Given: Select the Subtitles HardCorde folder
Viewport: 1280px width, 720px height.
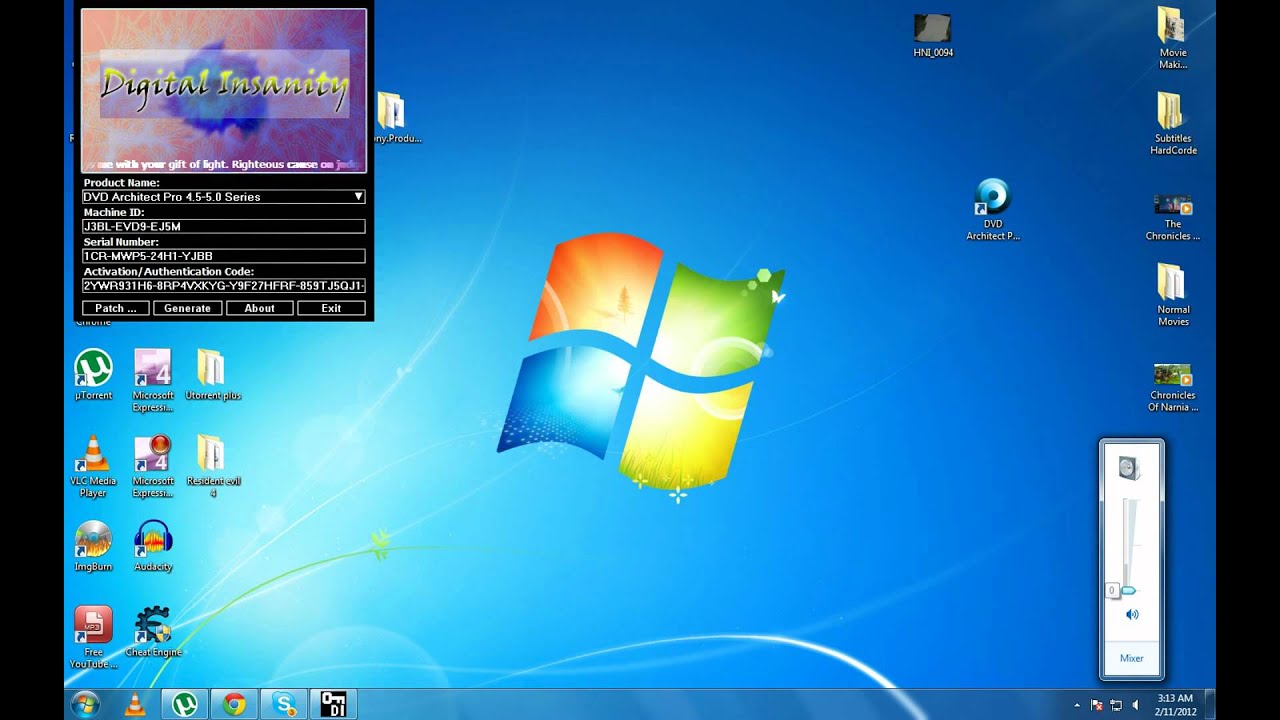Looking at the screenshot, I should tap(1173, 124).
